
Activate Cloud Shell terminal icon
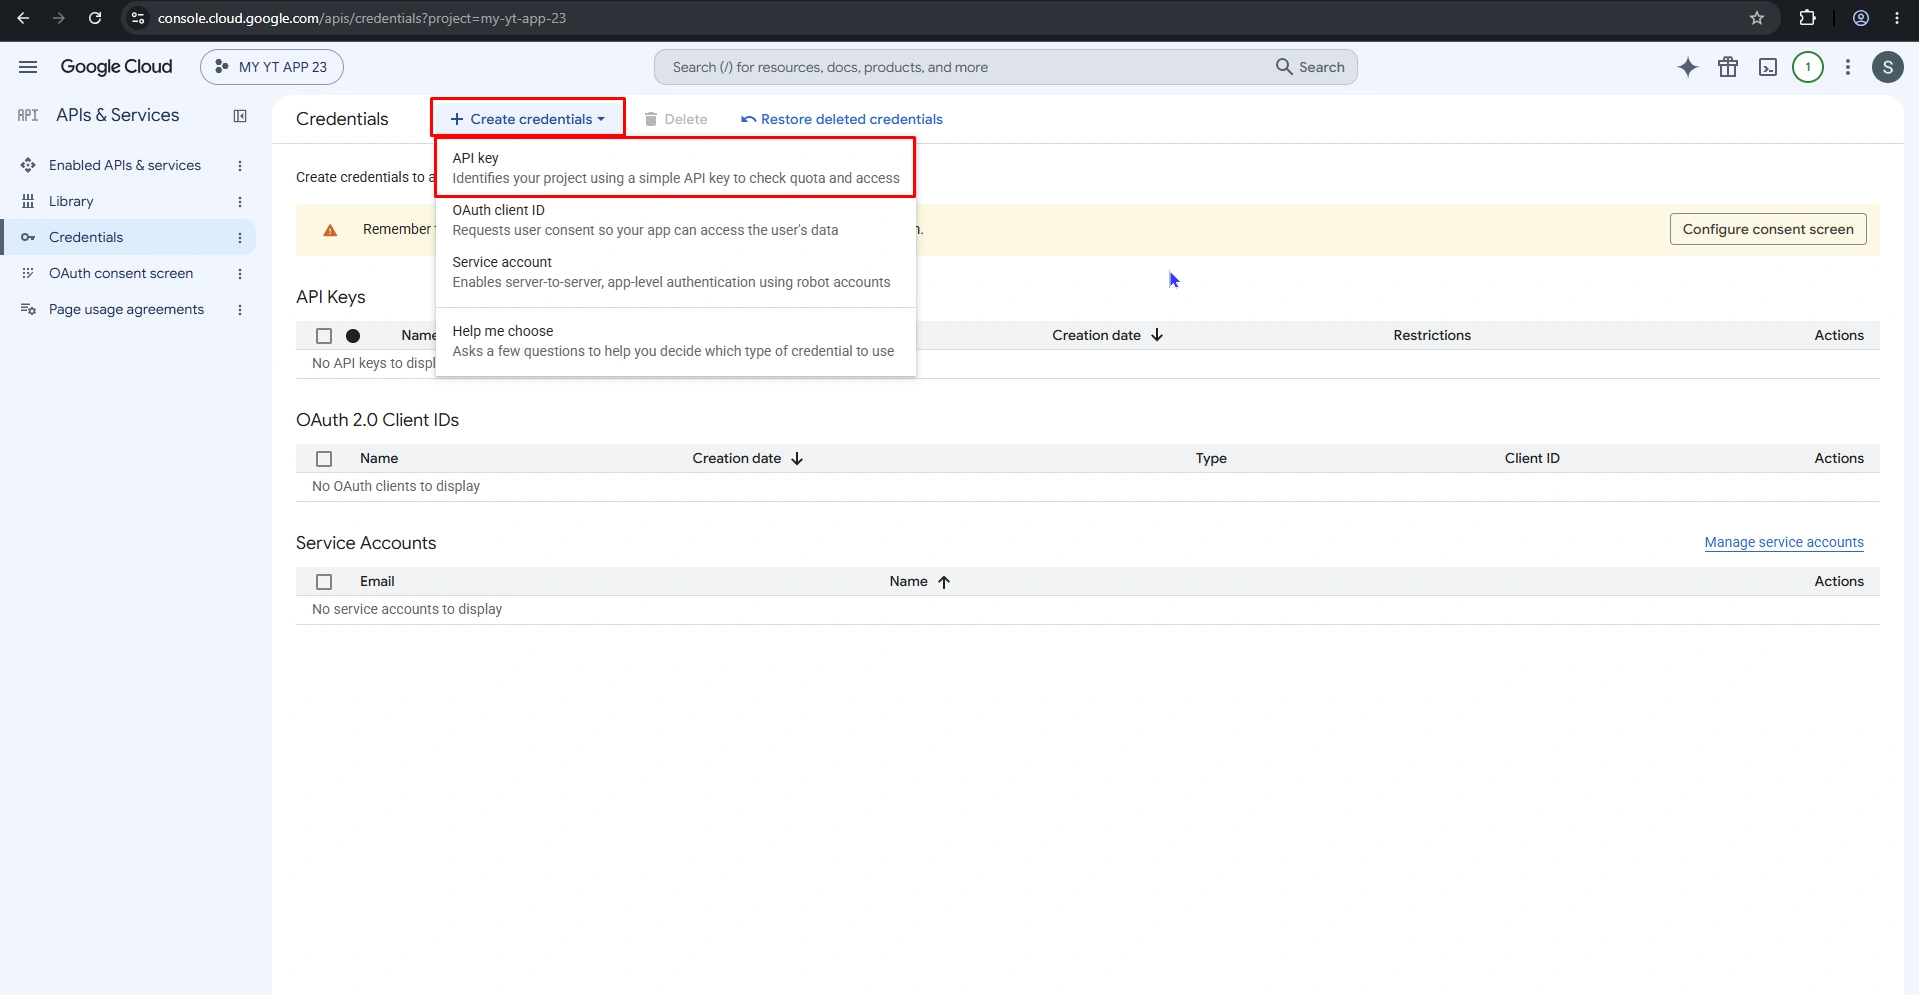pyautogui.click(x=1768, y=67)
